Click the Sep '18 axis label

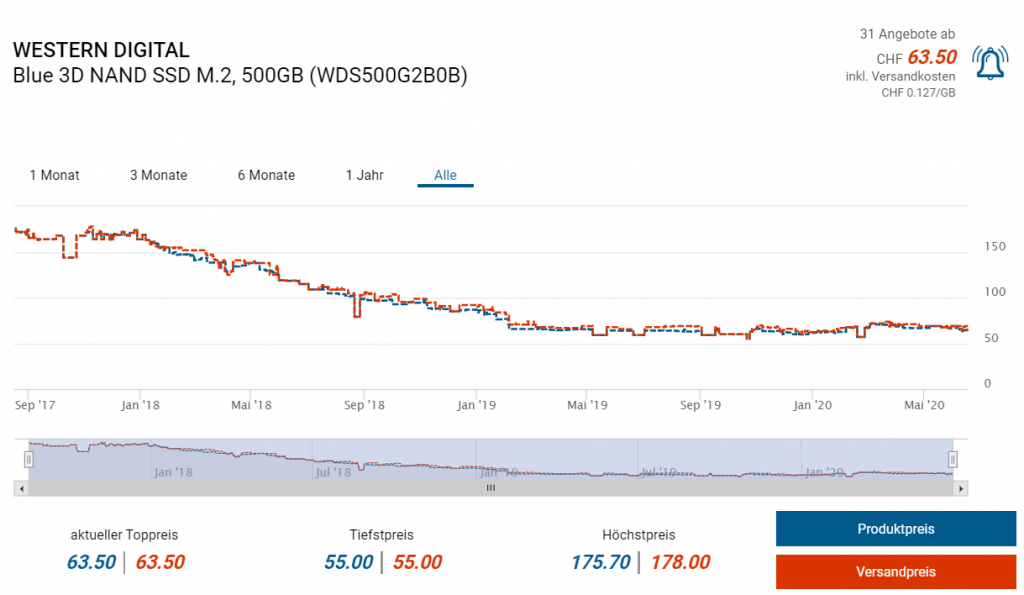pos(364,405)
